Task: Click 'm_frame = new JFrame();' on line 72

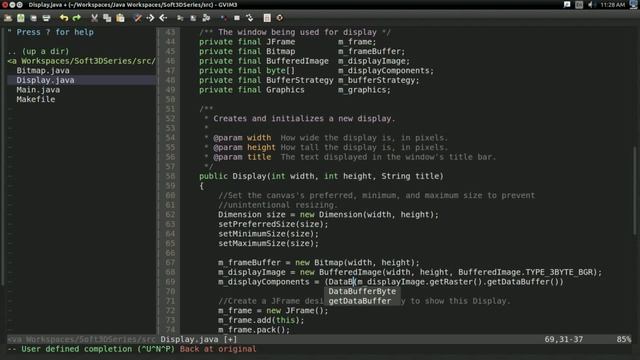Action: pos(273,311)
